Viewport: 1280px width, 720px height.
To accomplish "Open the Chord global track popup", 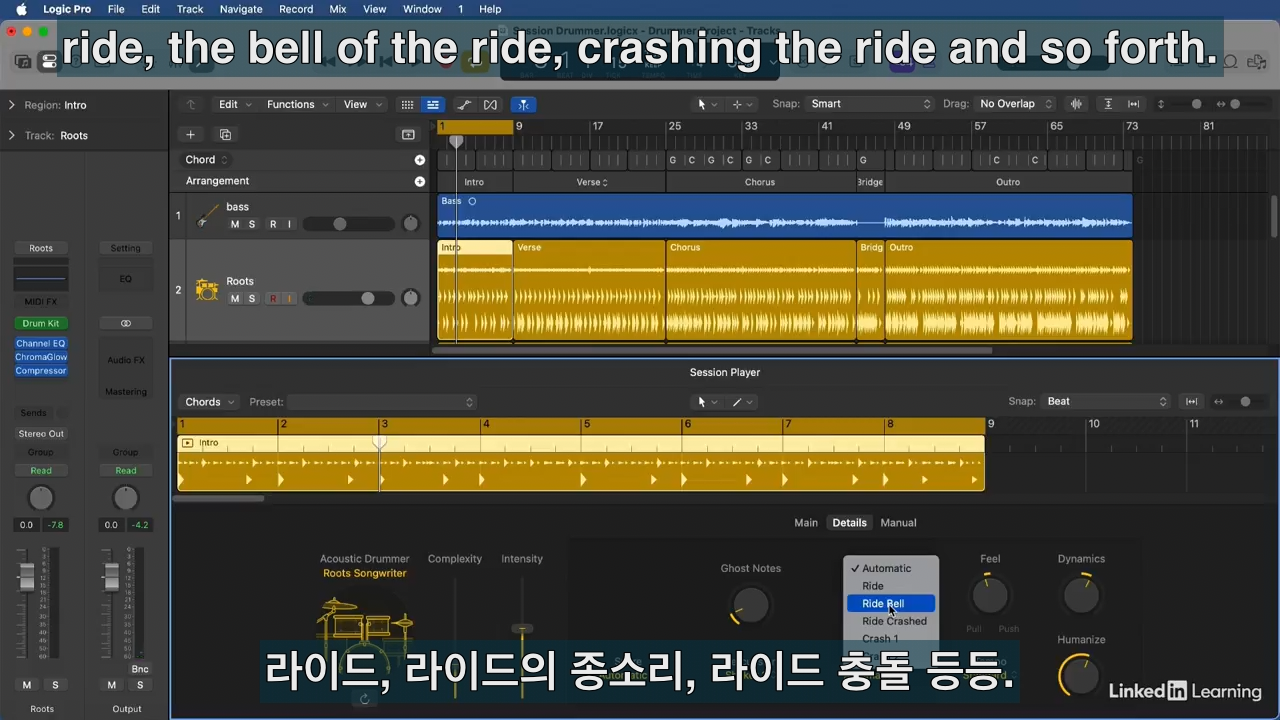I will click(207, 160).
